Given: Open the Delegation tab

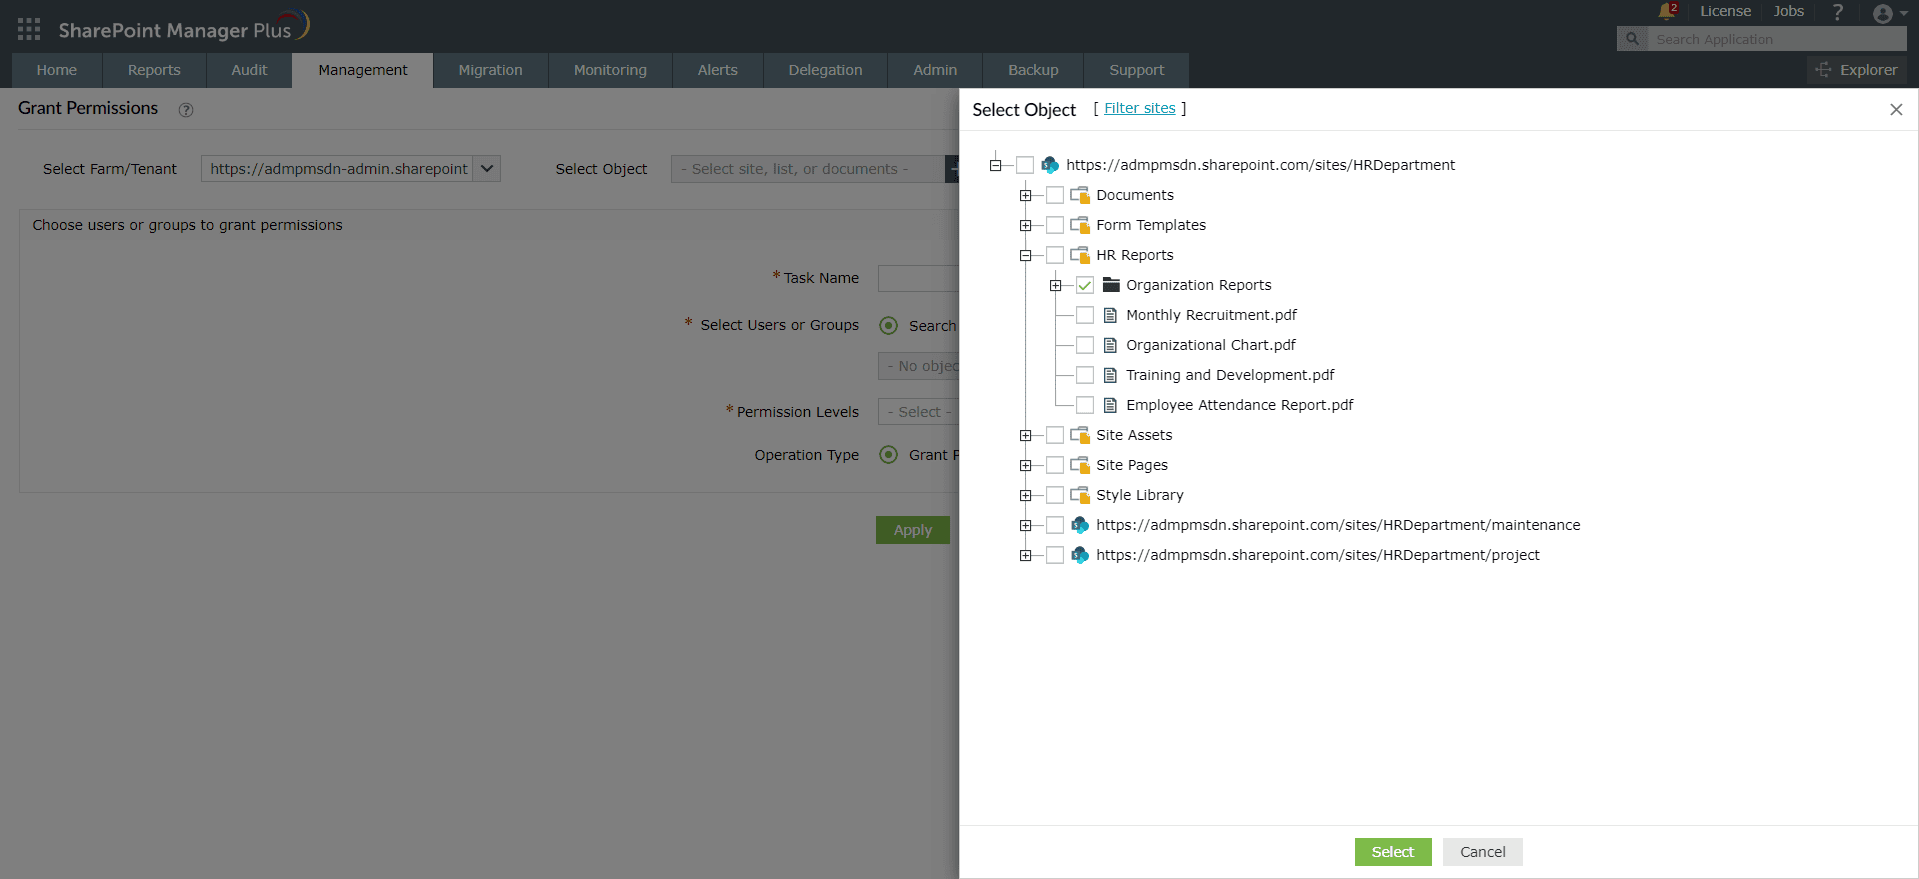Looking at the screenshot, I should [x=825, y=70].
